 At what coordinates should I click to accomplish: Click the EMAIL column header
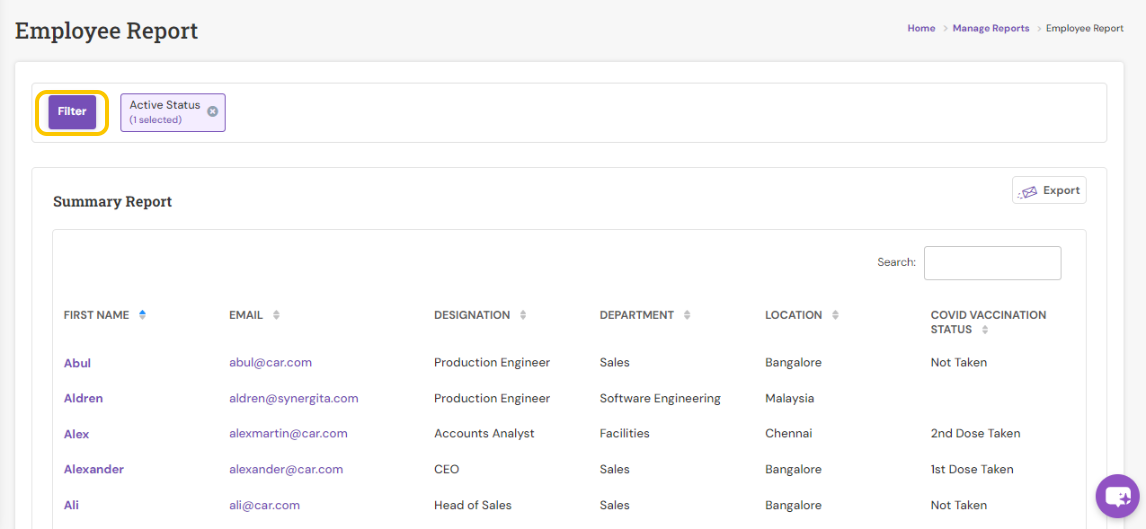pyautogui.click(x=246, y=315)
